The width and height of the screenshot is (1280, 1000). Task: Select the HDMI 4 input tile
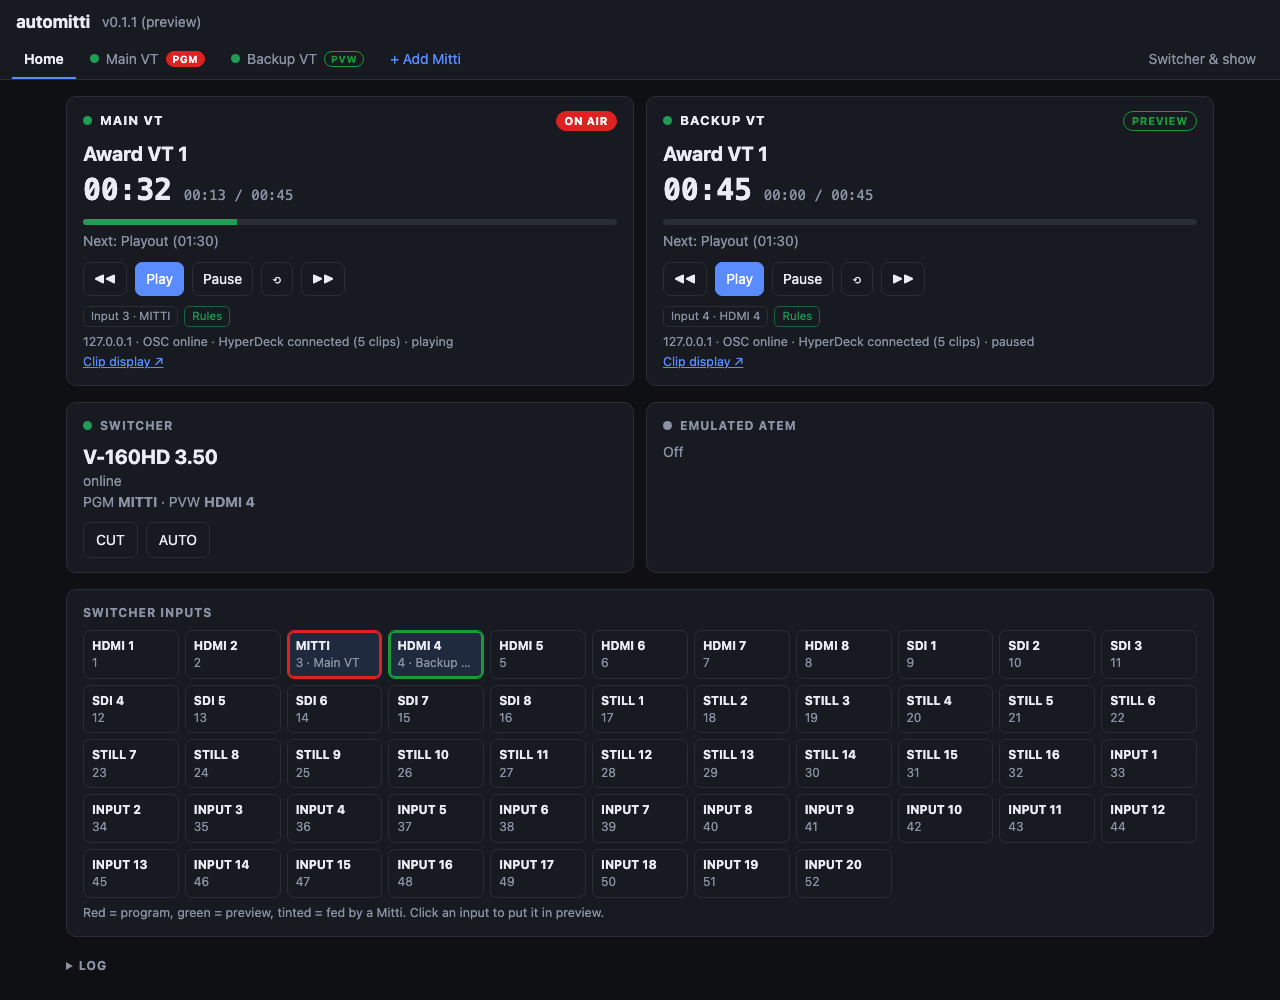click(x=436, y=654)
